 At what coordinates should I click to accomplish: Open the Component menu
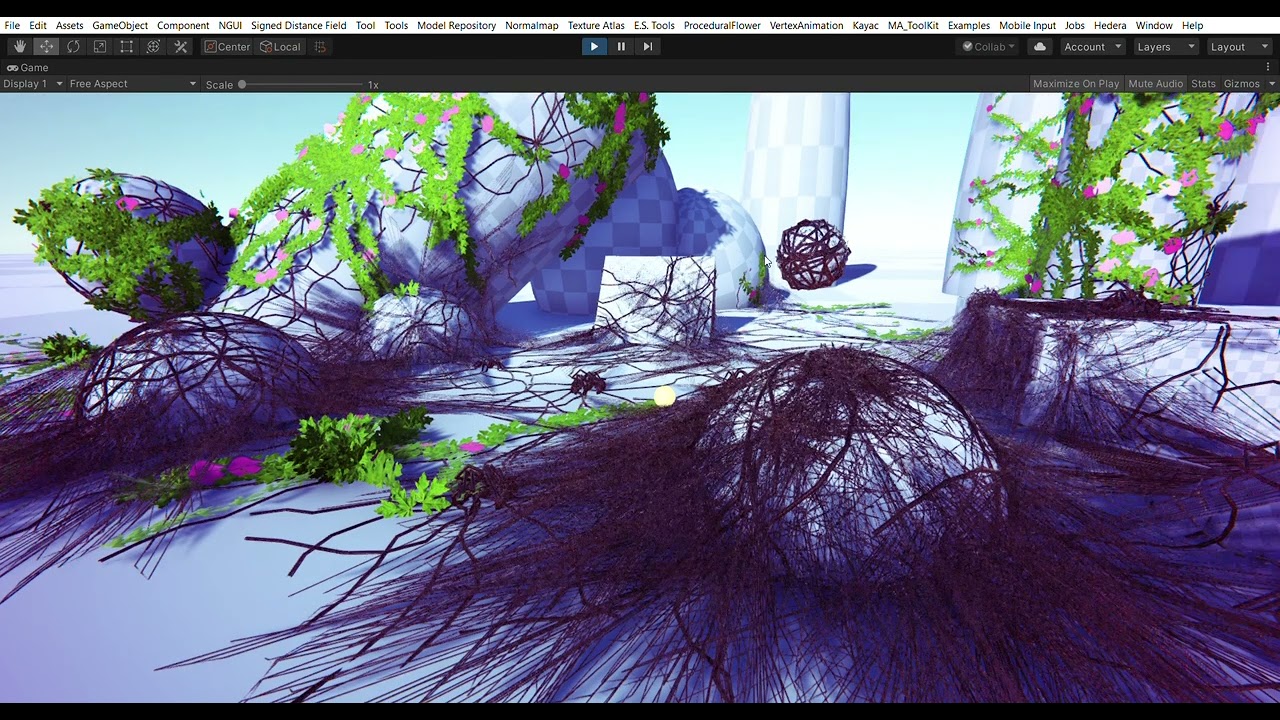point(183,25)
